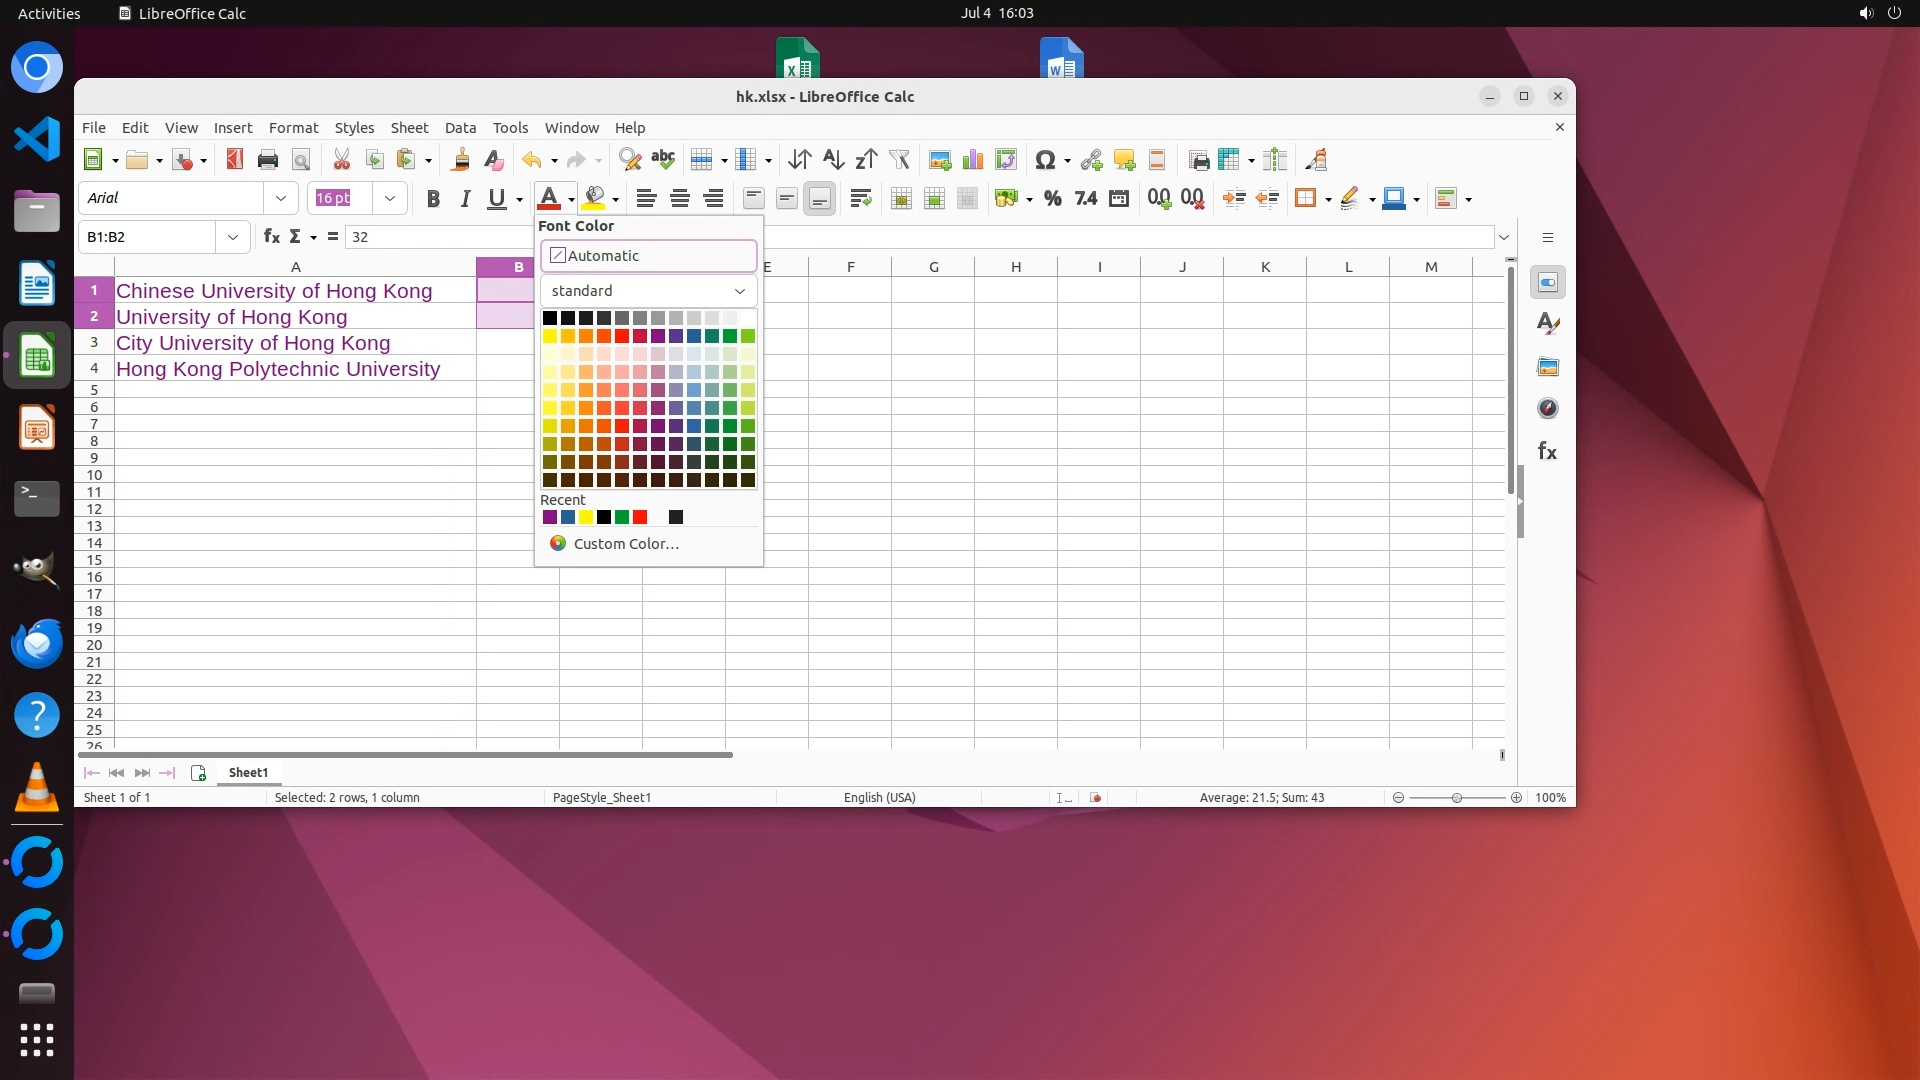The image size is (1920, 1080).
Task: Open the Sidebar Navigator panel icon
Action: pyautogui.click(x=1547, y=408)
